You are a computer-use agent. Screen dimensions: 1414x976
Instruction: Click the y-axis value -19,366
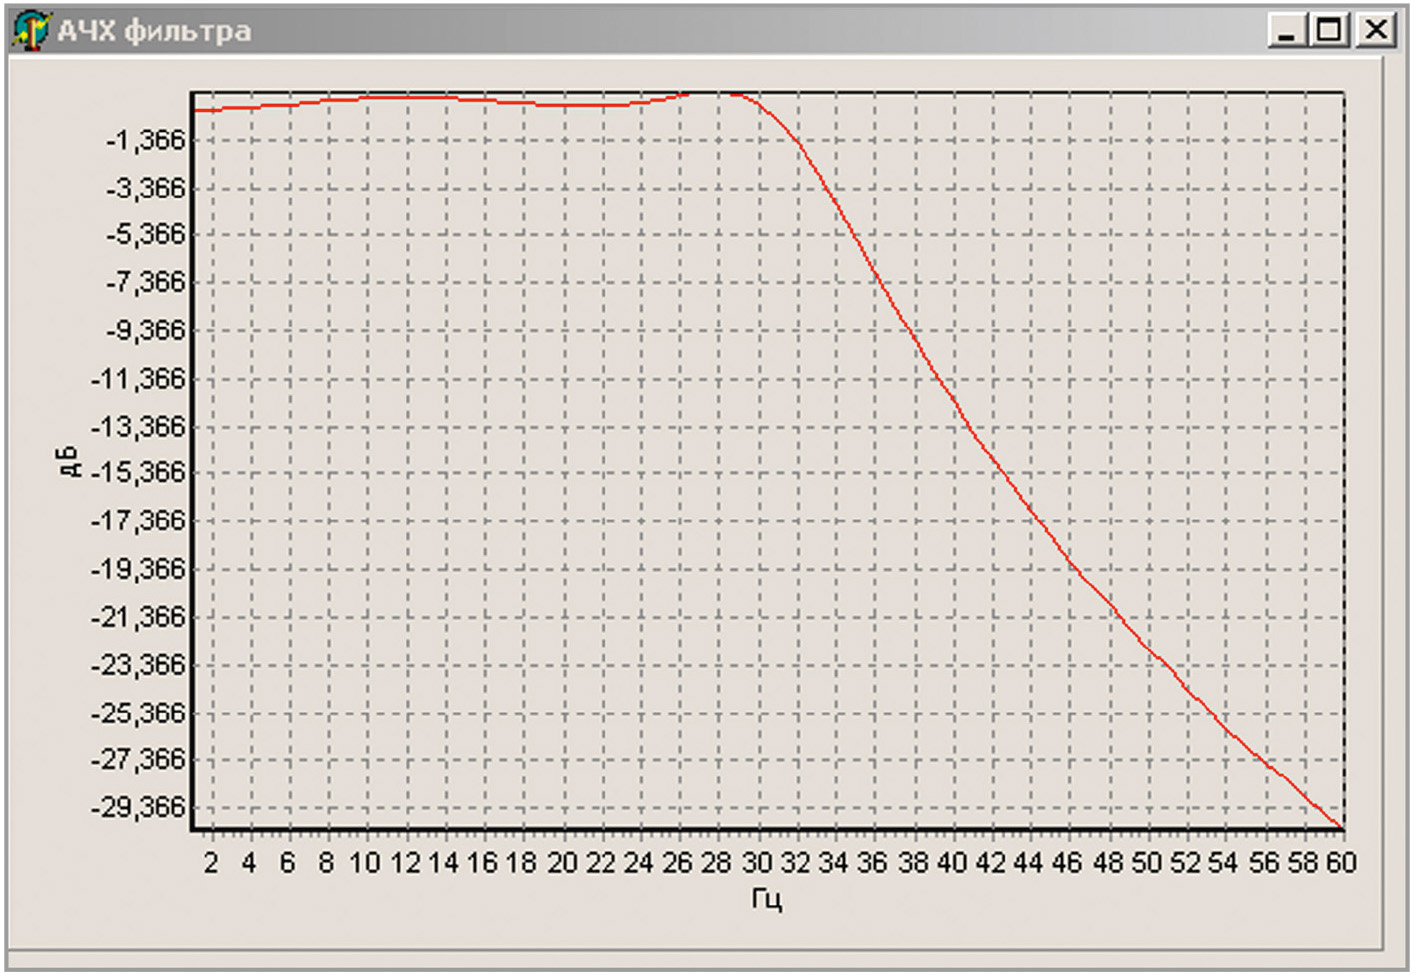[x=139, y=569]
